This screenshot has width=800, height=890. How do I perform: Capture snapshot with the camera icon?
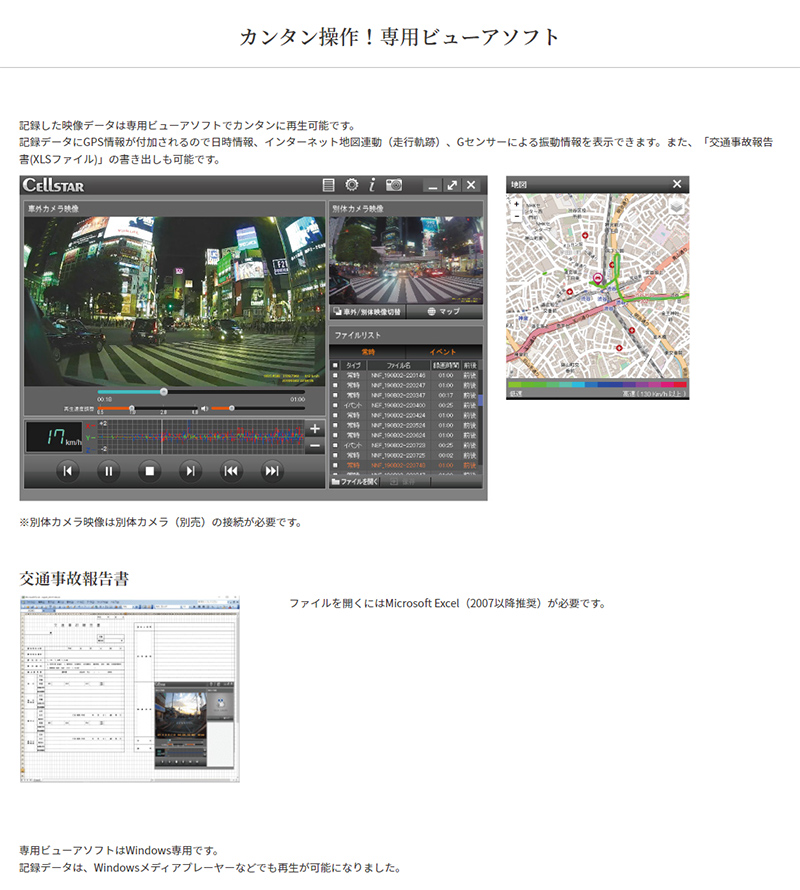[394, 185]
